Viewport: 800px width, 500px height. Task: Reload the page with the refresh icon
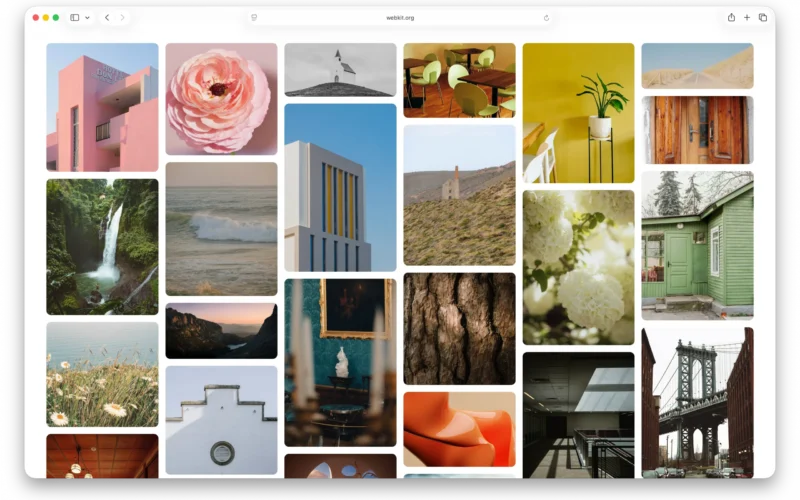tap(546, 18)
